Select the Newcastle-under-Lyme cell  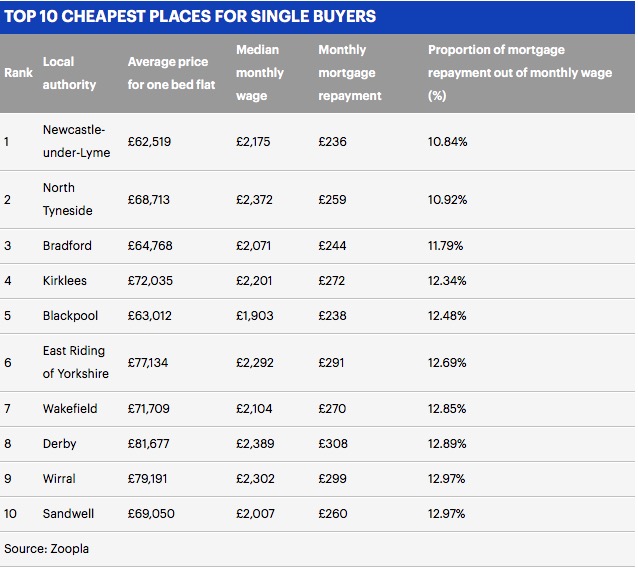[x=76, y=141]
